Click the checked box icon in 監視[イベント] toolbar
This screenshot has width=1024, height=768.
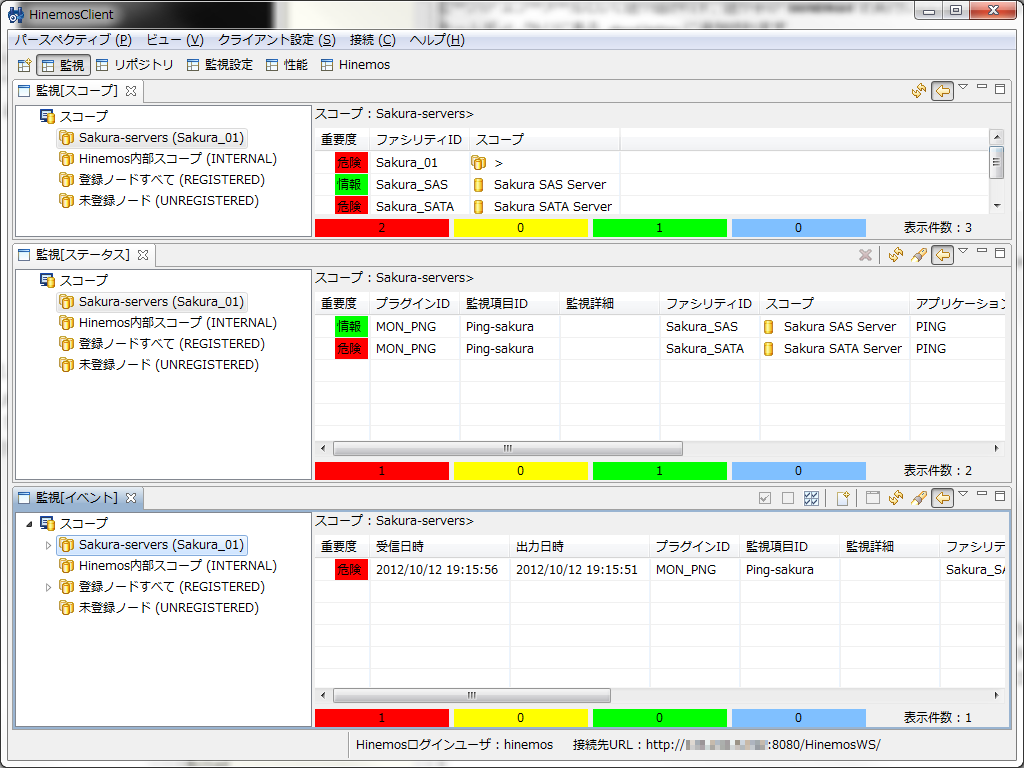[766, 498]
